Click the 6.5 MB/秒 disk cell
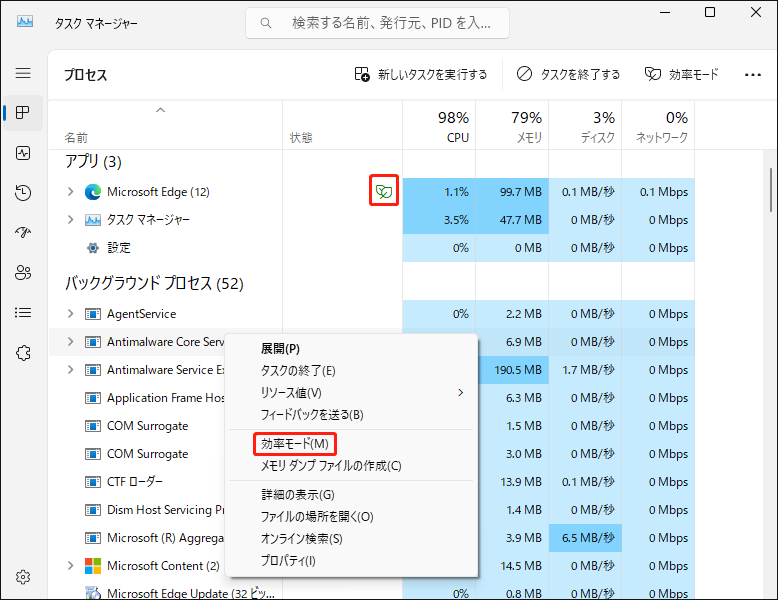The image size is (778, 600). [585, 538]
